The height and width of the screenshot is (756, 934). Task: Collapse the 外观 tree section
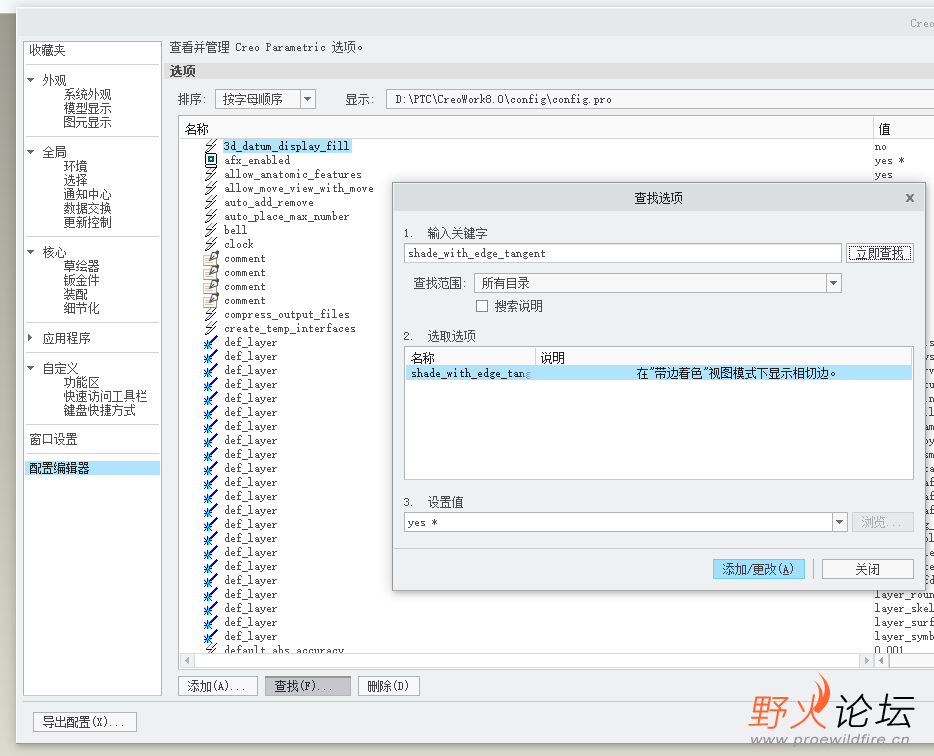pos(31,80)
